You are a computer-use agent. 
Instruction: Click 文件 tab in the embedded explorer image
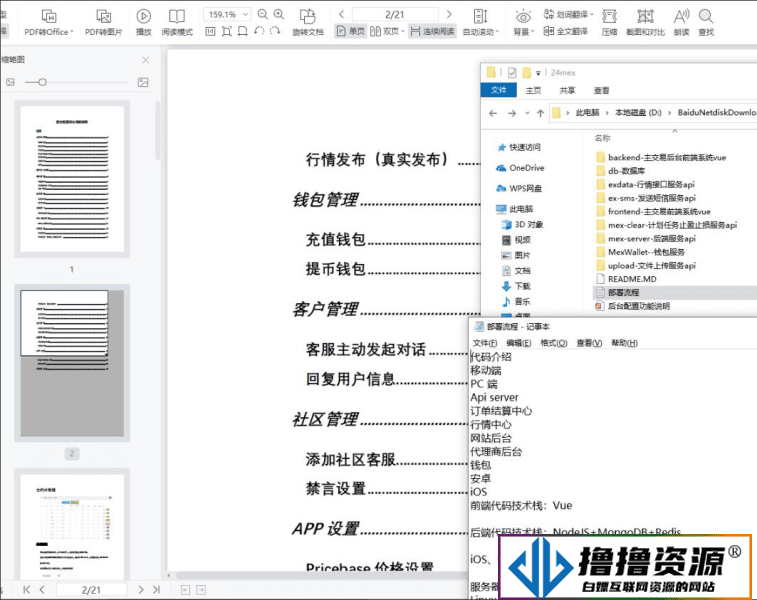[x=499, y=90]
